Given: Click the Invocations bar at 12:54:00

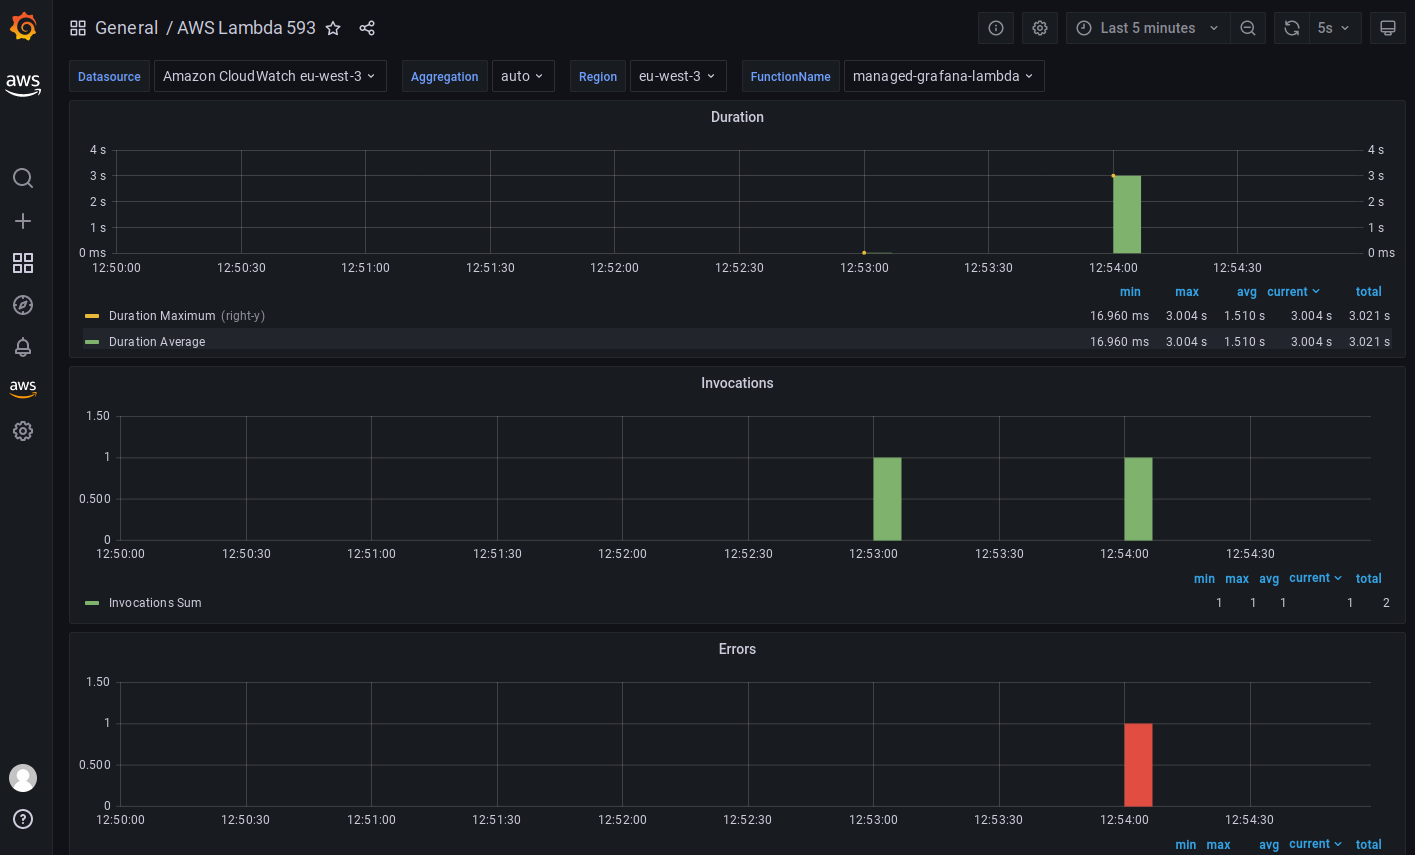Looking at the screenshot, I should coord(1138,499).
